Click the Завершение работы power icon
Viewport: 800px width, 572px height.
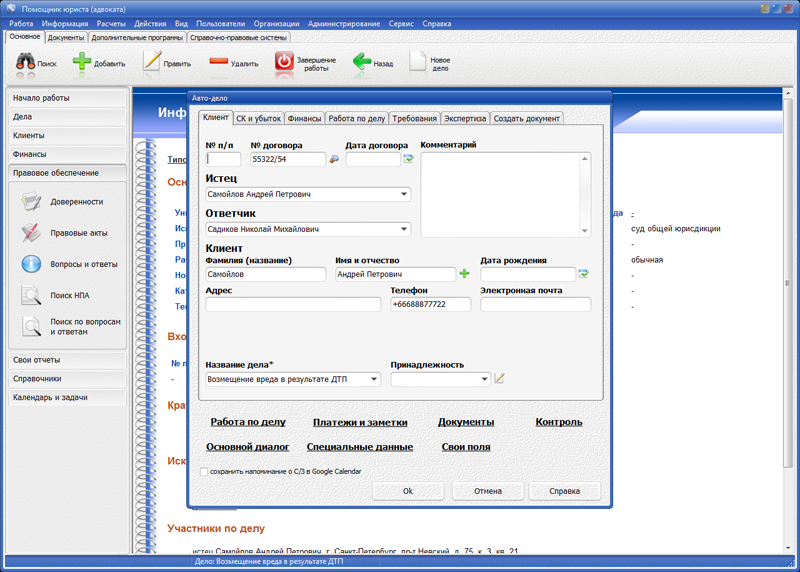click(x=284, y=62)
